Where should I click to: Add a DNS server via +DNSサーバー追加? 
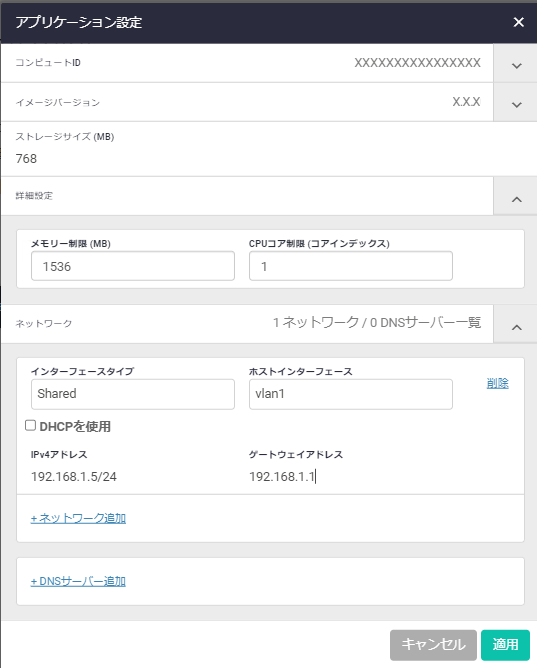pyautogui.click(x=78, y=581)
